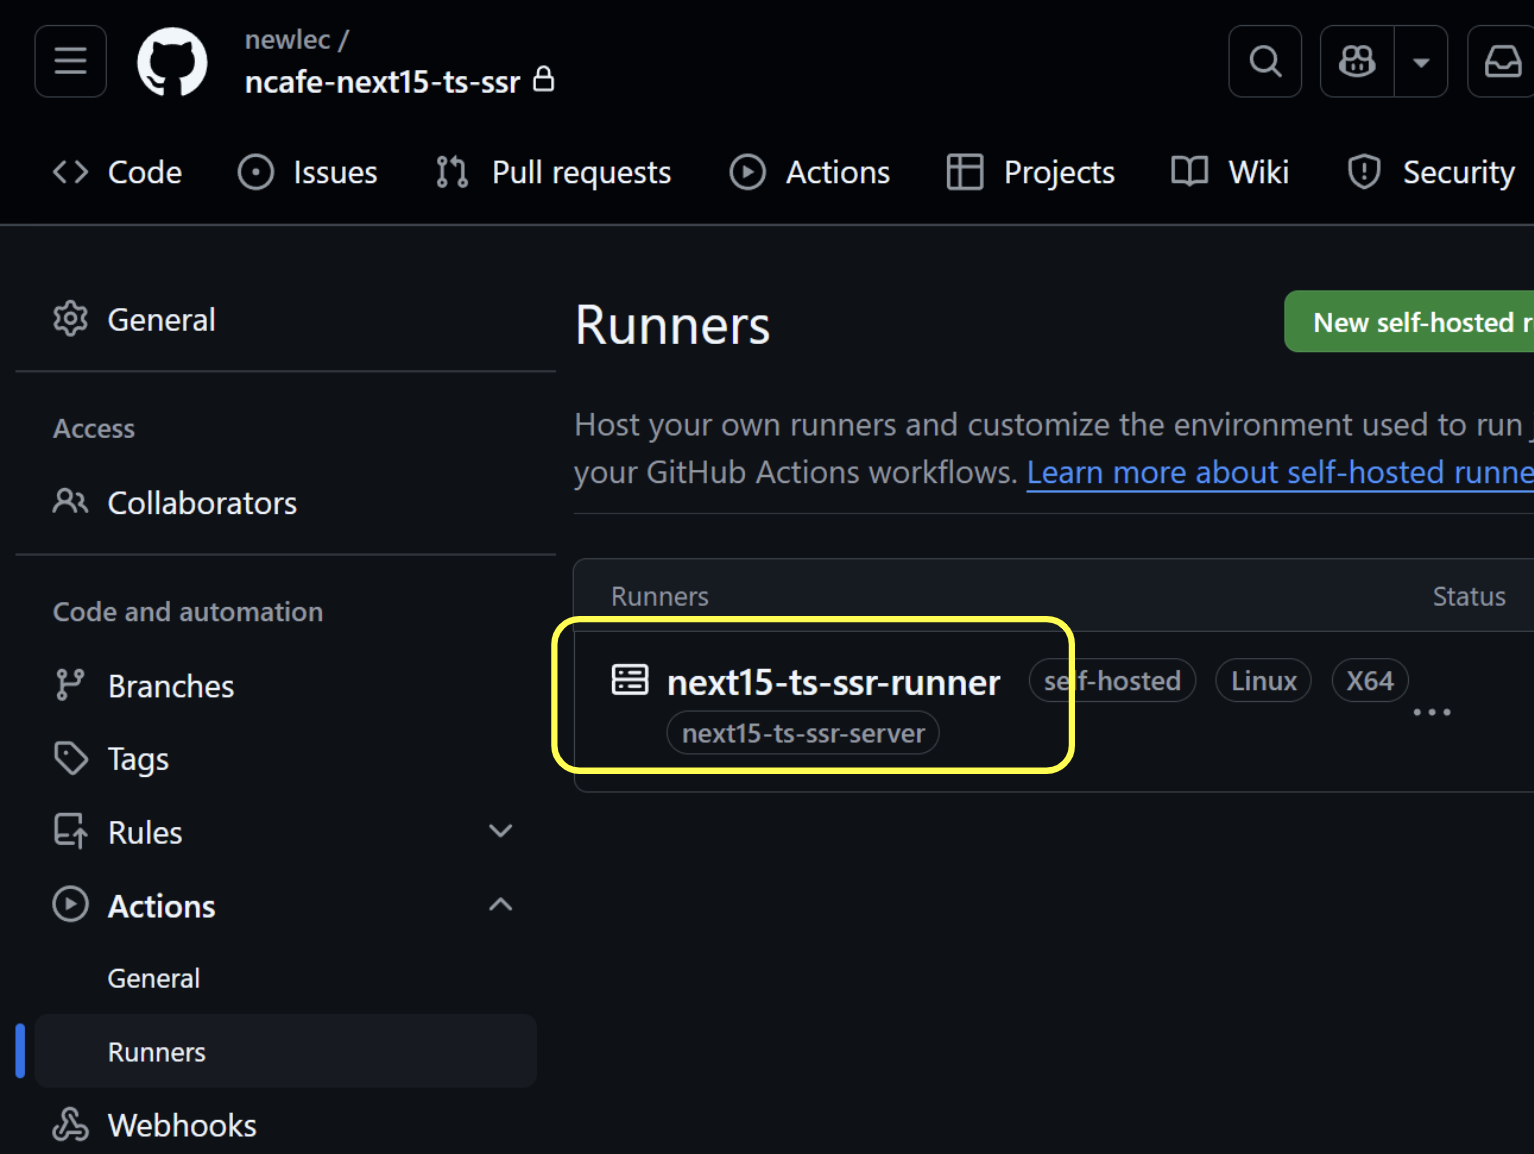
Task: Click the branch icon beside Branches
Action: 70,685
